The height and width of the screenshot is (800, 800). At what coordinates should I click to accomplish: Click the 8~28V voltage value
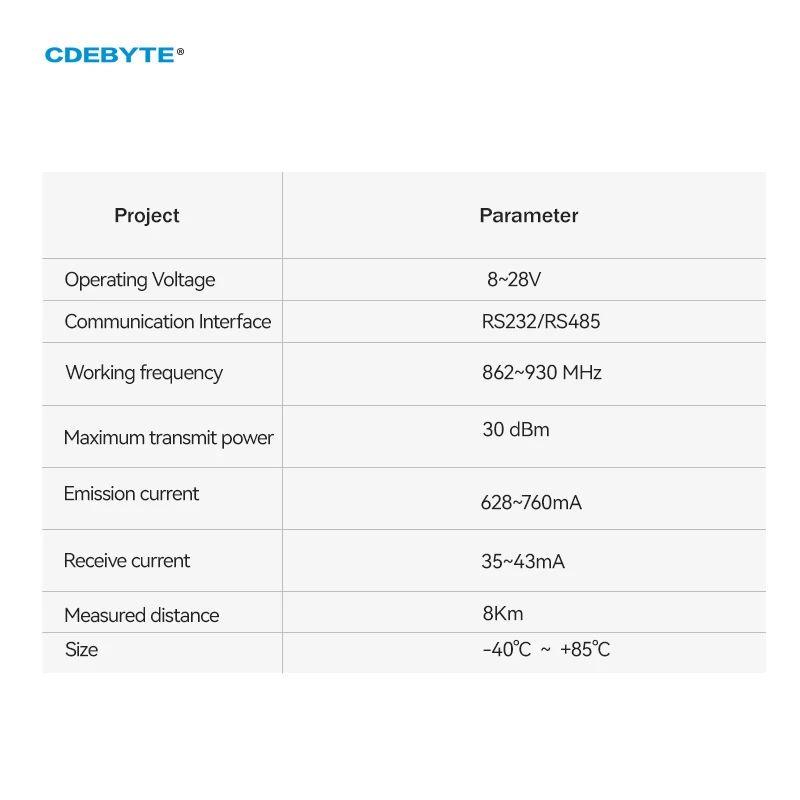pyautogui.click(x=514, y=280)
